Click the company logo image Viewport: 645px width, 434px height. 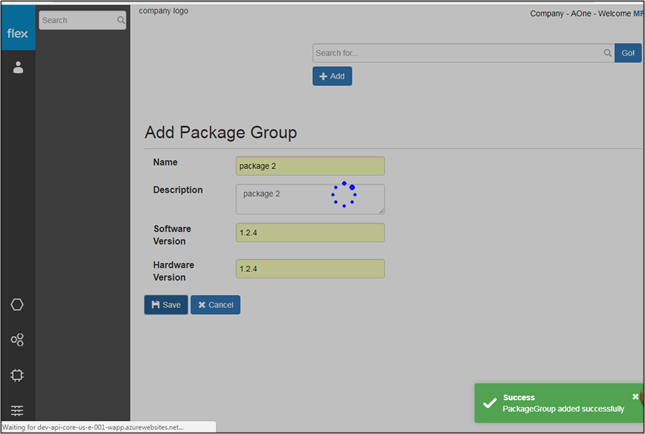point(163,11)
